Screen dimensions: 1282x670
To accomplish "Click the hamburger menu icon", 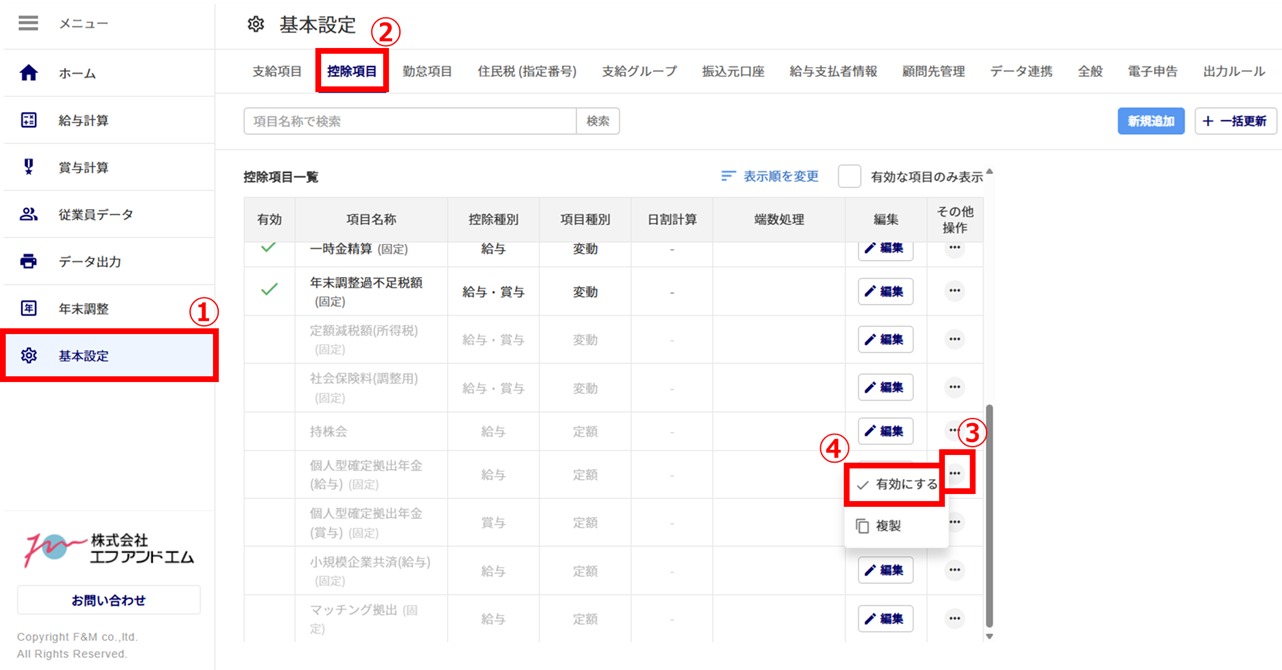I will coord(28,23).
